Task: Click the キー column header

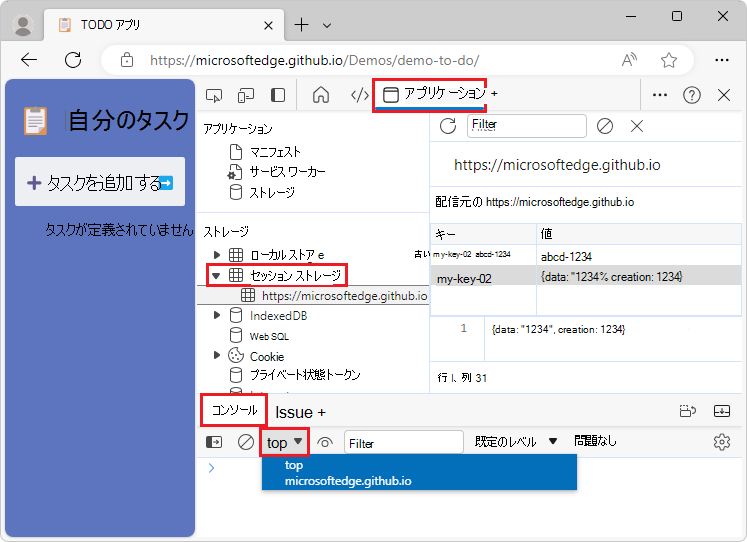Action: point(483,234)
